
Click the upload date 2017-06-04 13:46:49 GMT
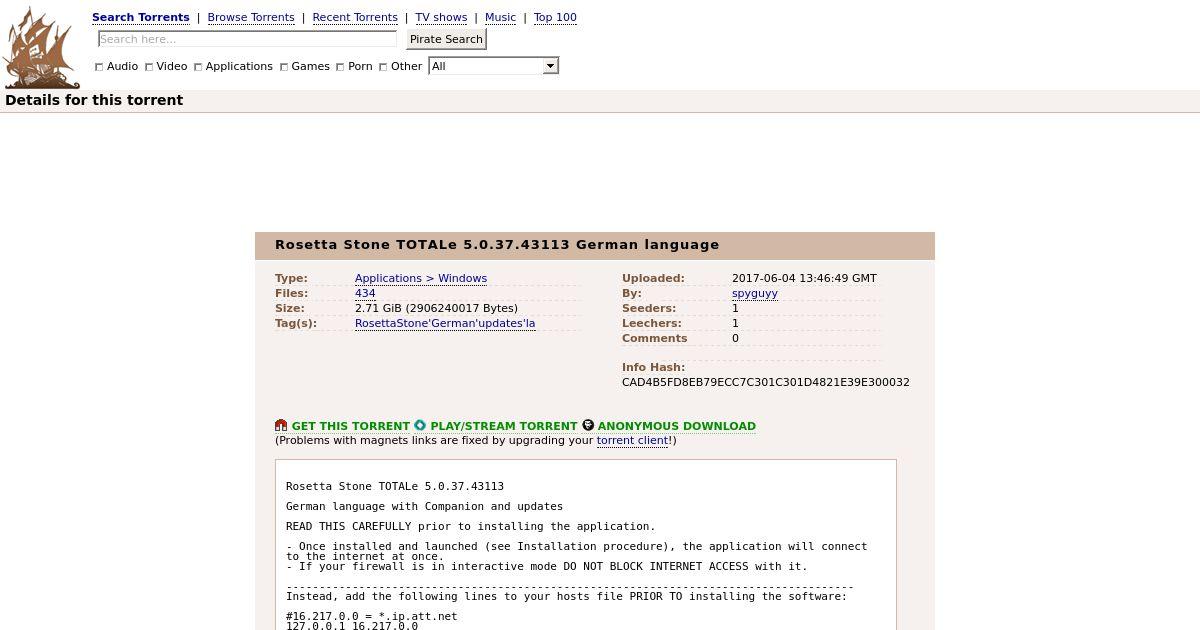tap(804, 278)
